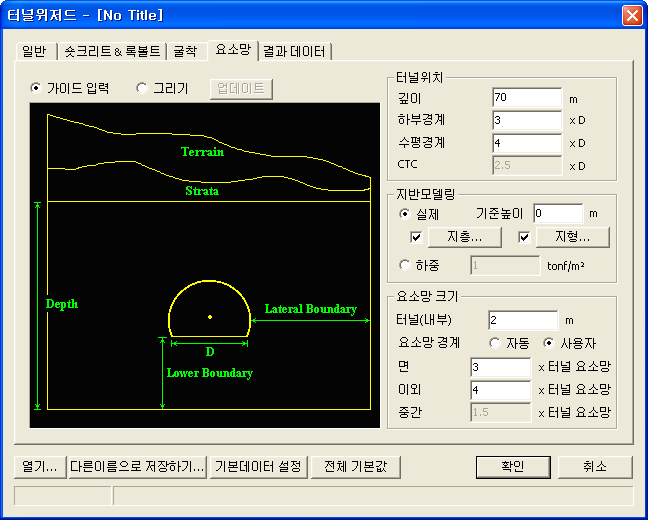Switch to the 일반 tab
The width and height of the screenshot is (648, 520).
[36, 52]
